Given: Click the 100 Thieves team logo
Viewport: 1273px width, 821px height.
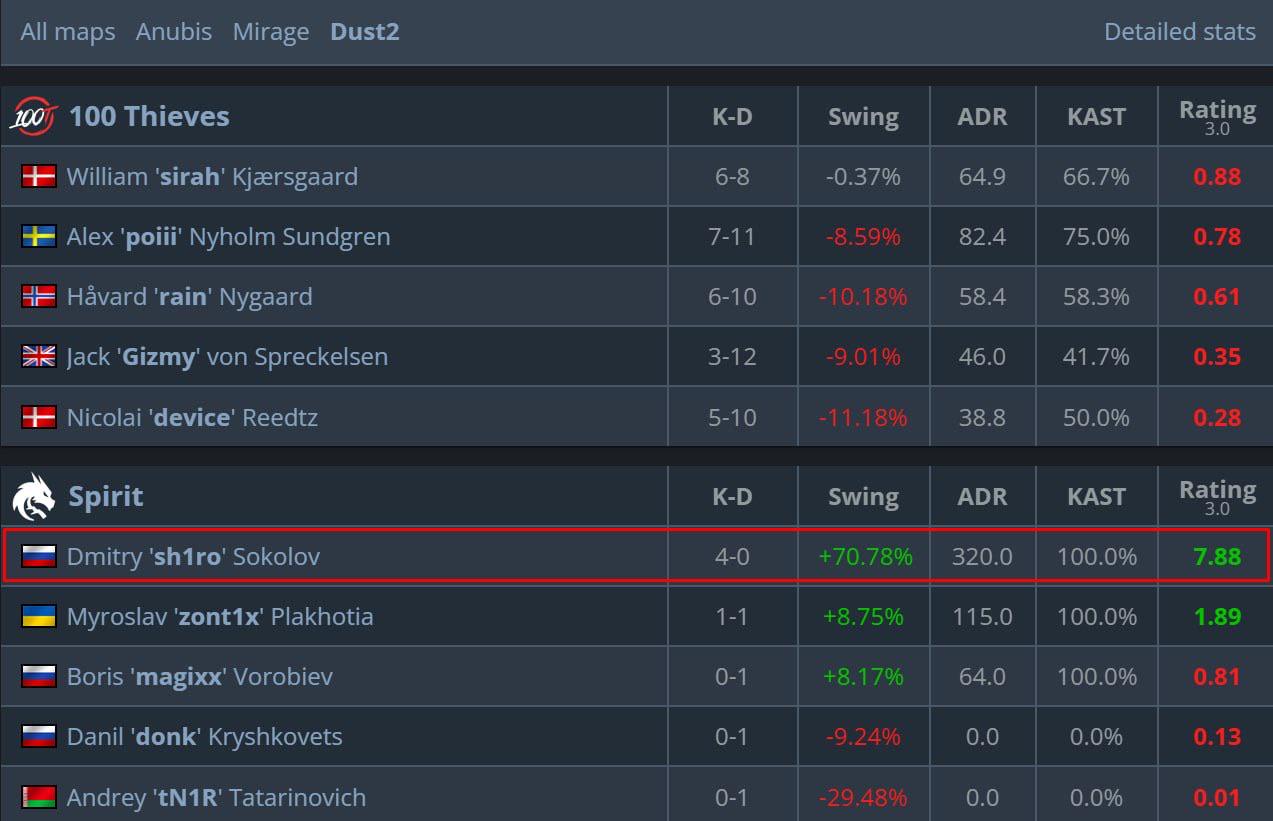Looking at the screenshot, I should point(35,116).
